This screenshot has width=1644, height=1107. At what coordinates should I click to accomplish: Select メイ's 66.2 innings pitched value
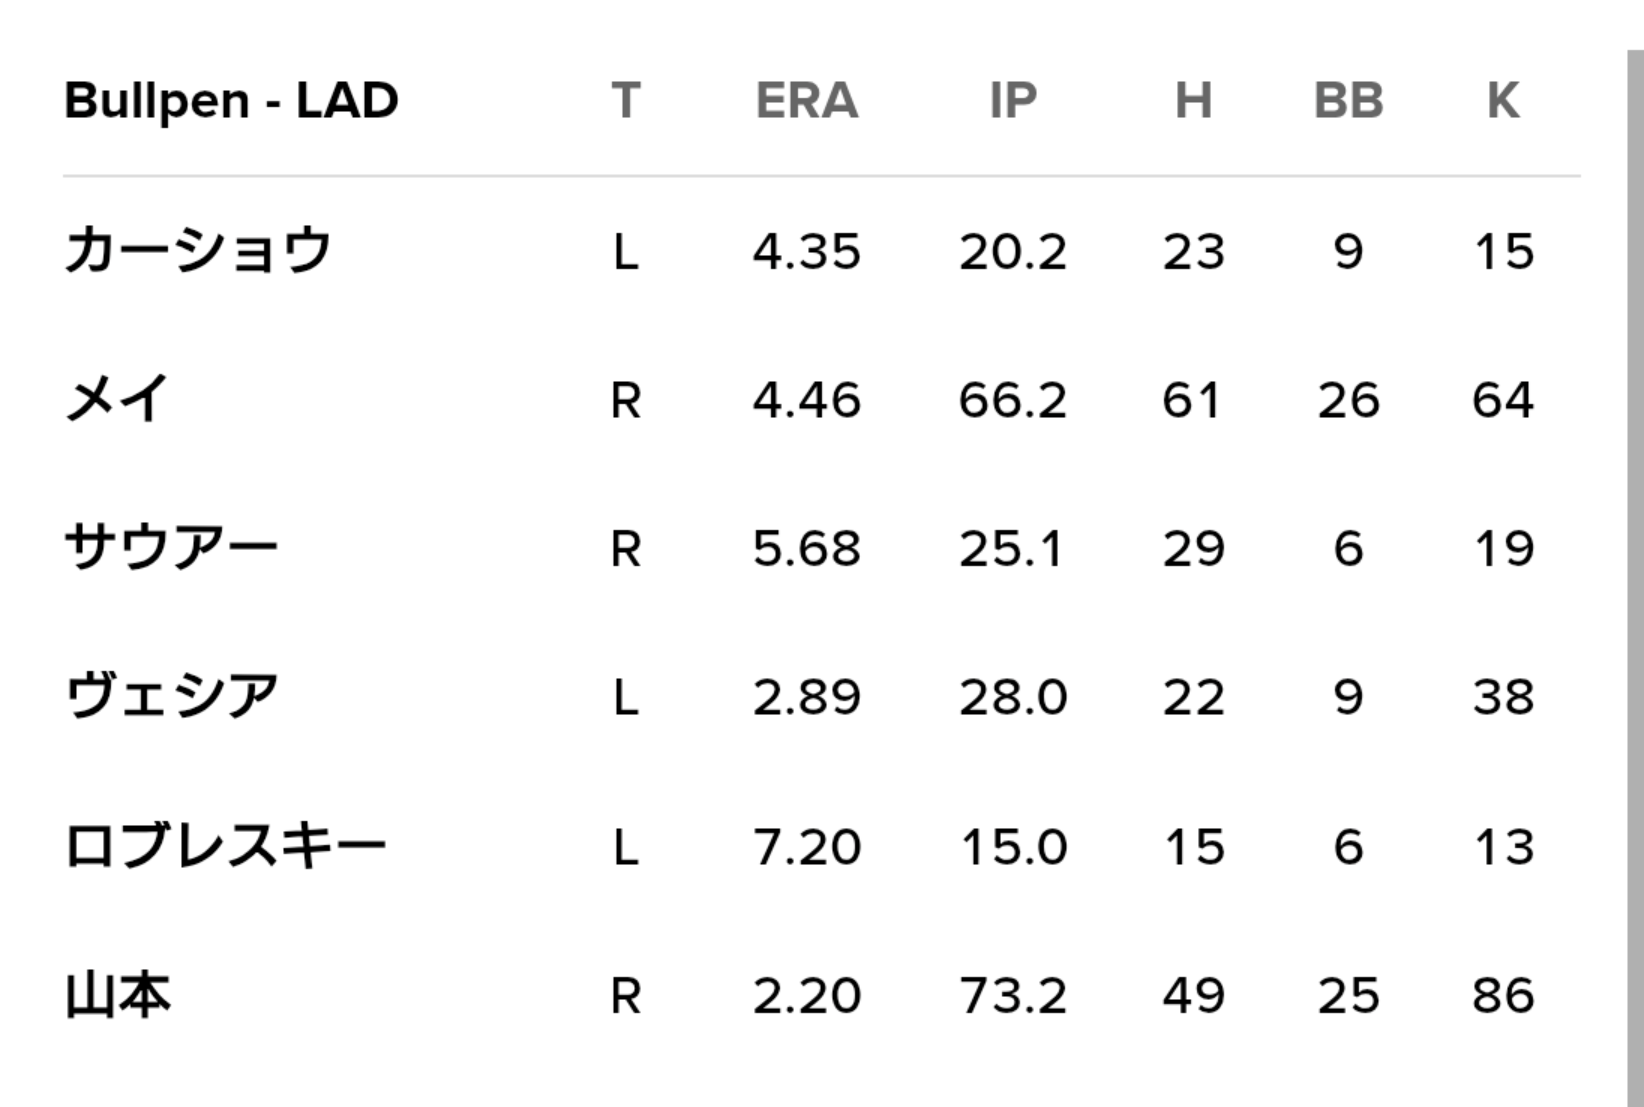[x=1013, y=399]
